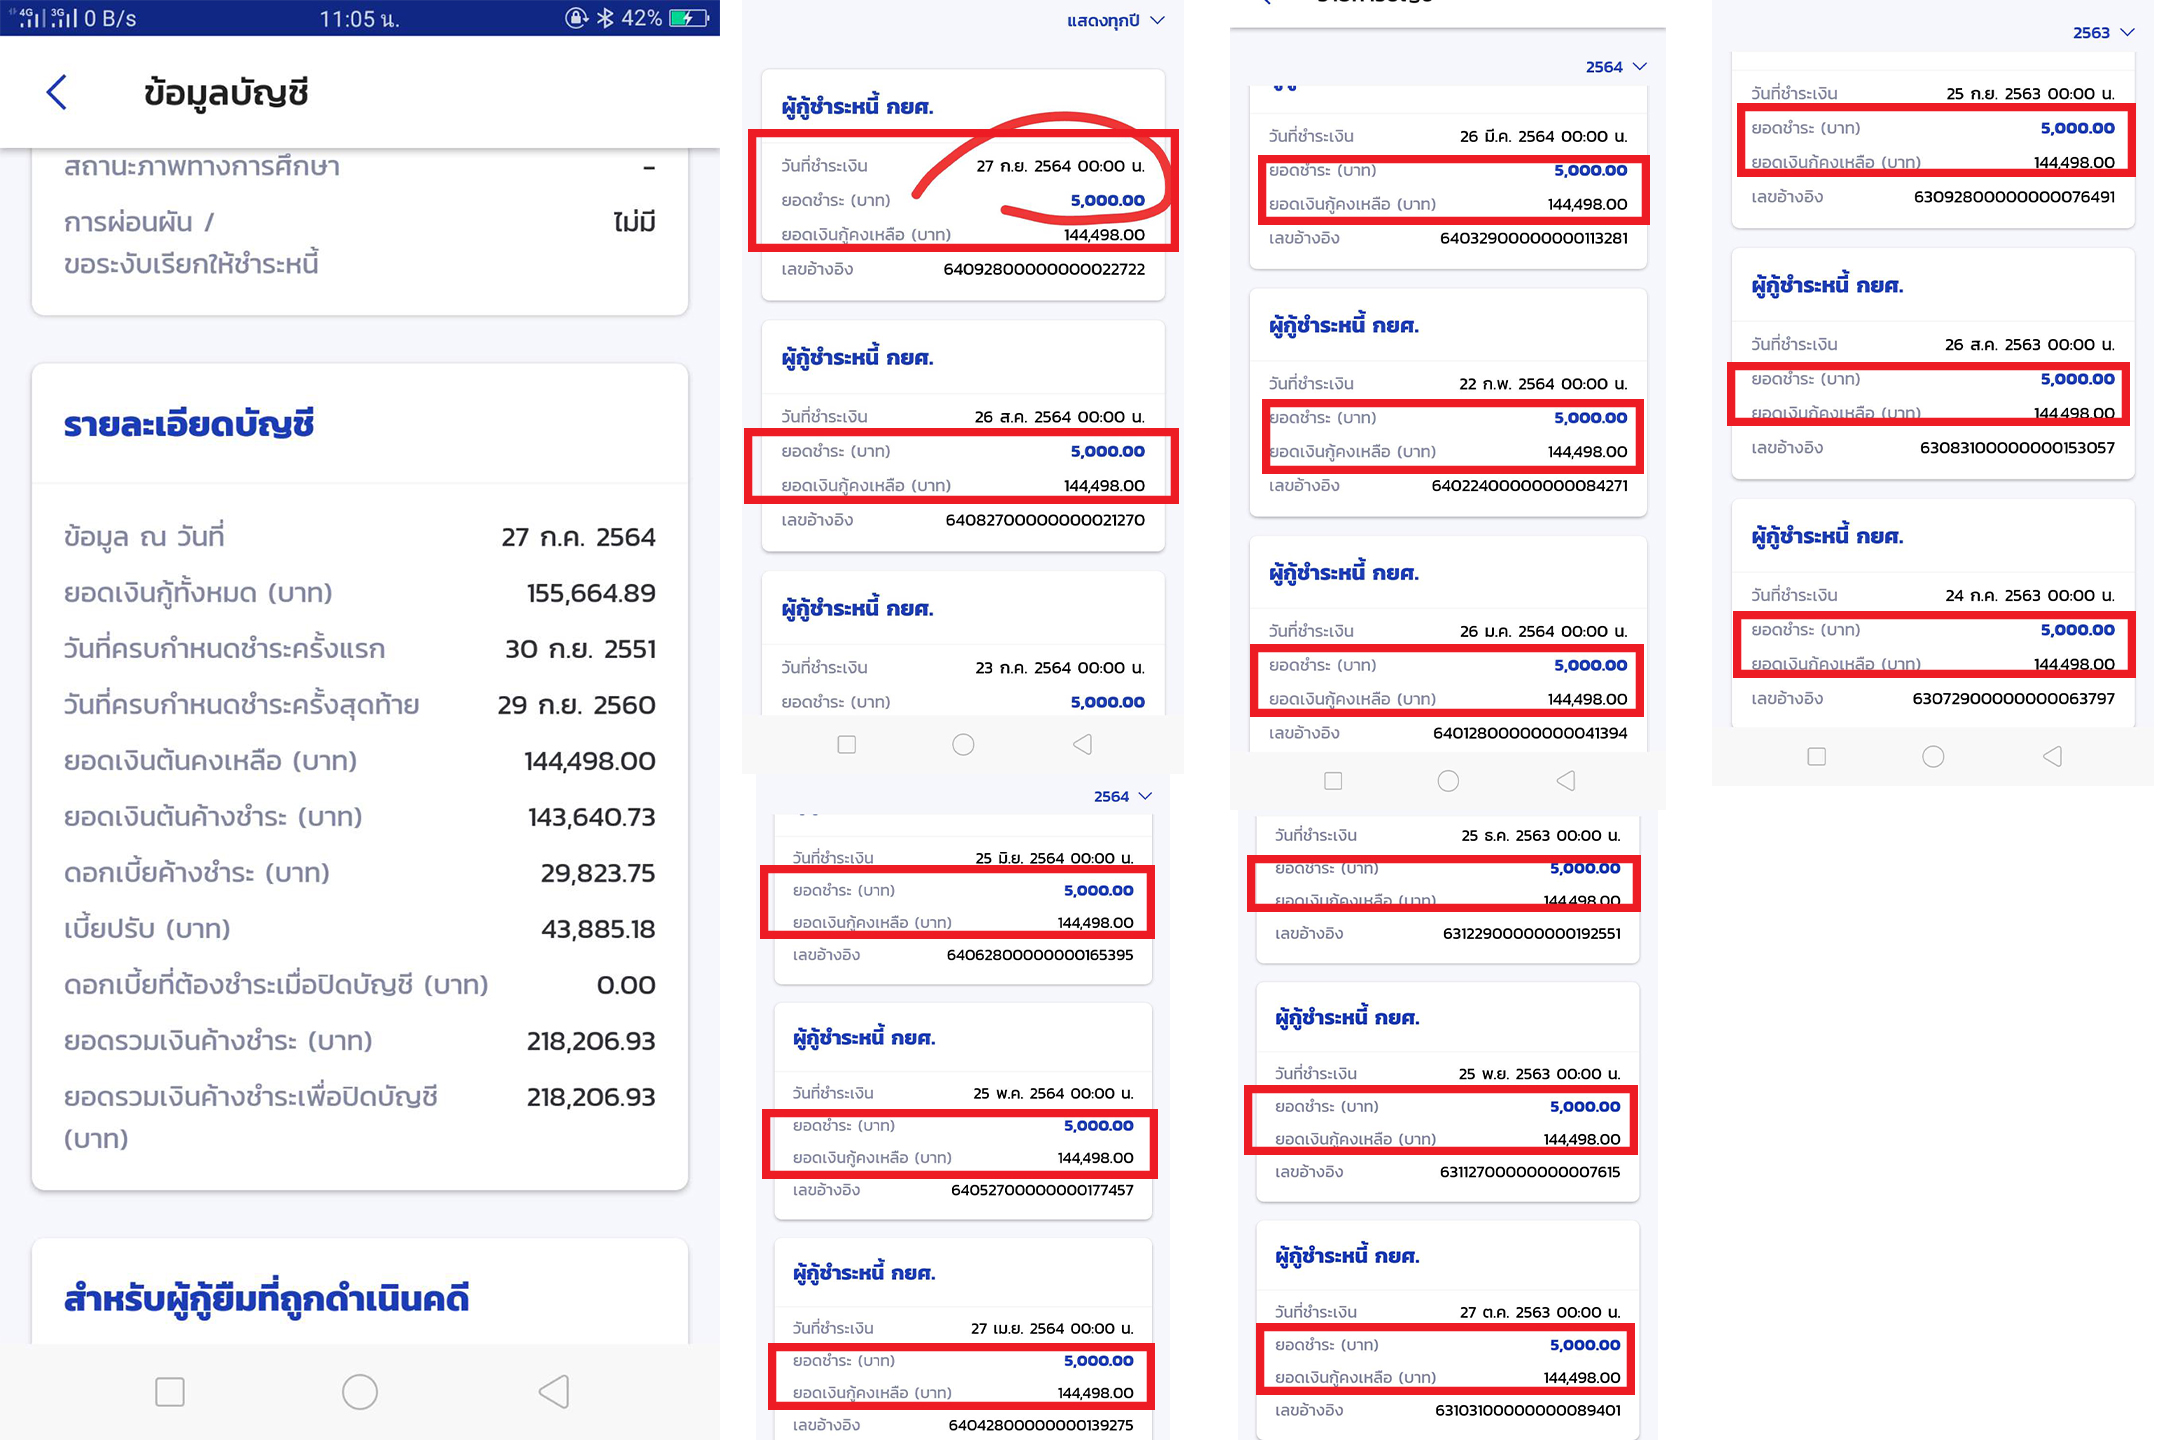Tap the รายละเอียดบัญชี section heading
Image resolution: width=2160 pixels, height=1440 pixels.
189,425
